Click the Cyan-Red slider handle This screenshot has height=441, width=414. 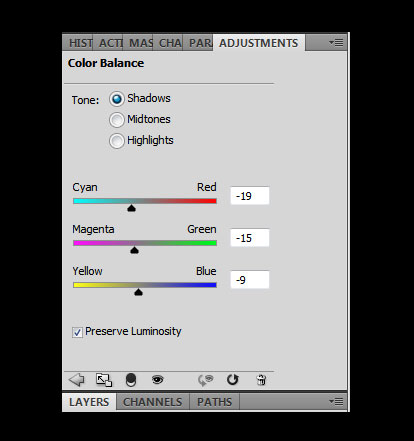click(131, 209)
